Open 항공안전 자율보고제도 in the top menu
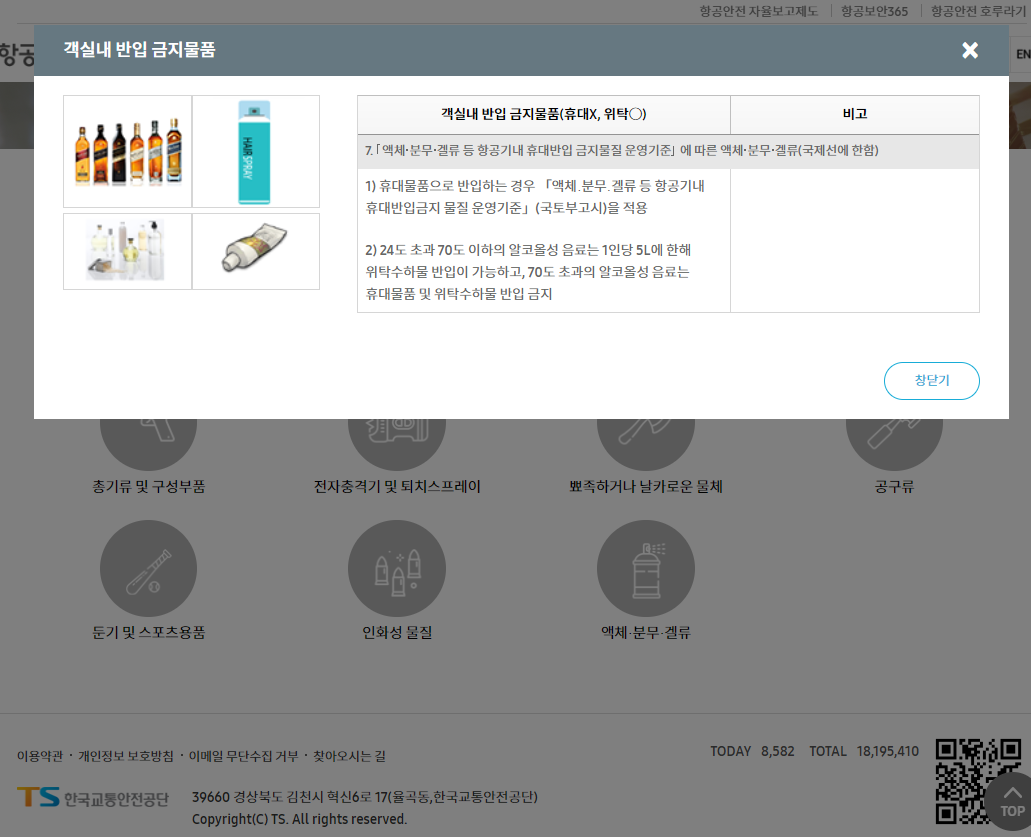Viewport: 1031px width, 837px height. [x=760, y=10]
